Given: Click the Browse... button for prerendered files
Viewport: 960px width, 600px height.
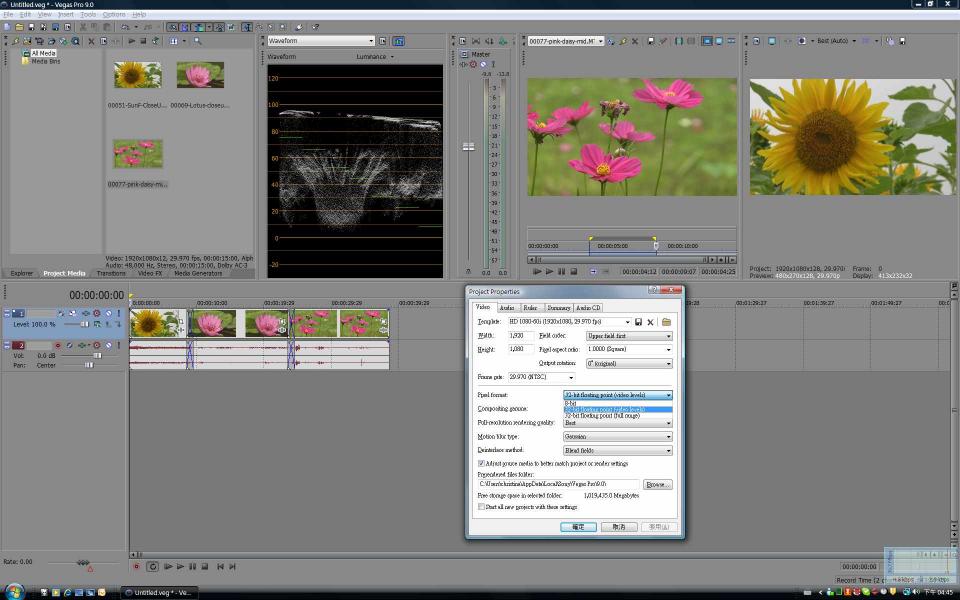Looking at the screenshot, I should (657, 484).
